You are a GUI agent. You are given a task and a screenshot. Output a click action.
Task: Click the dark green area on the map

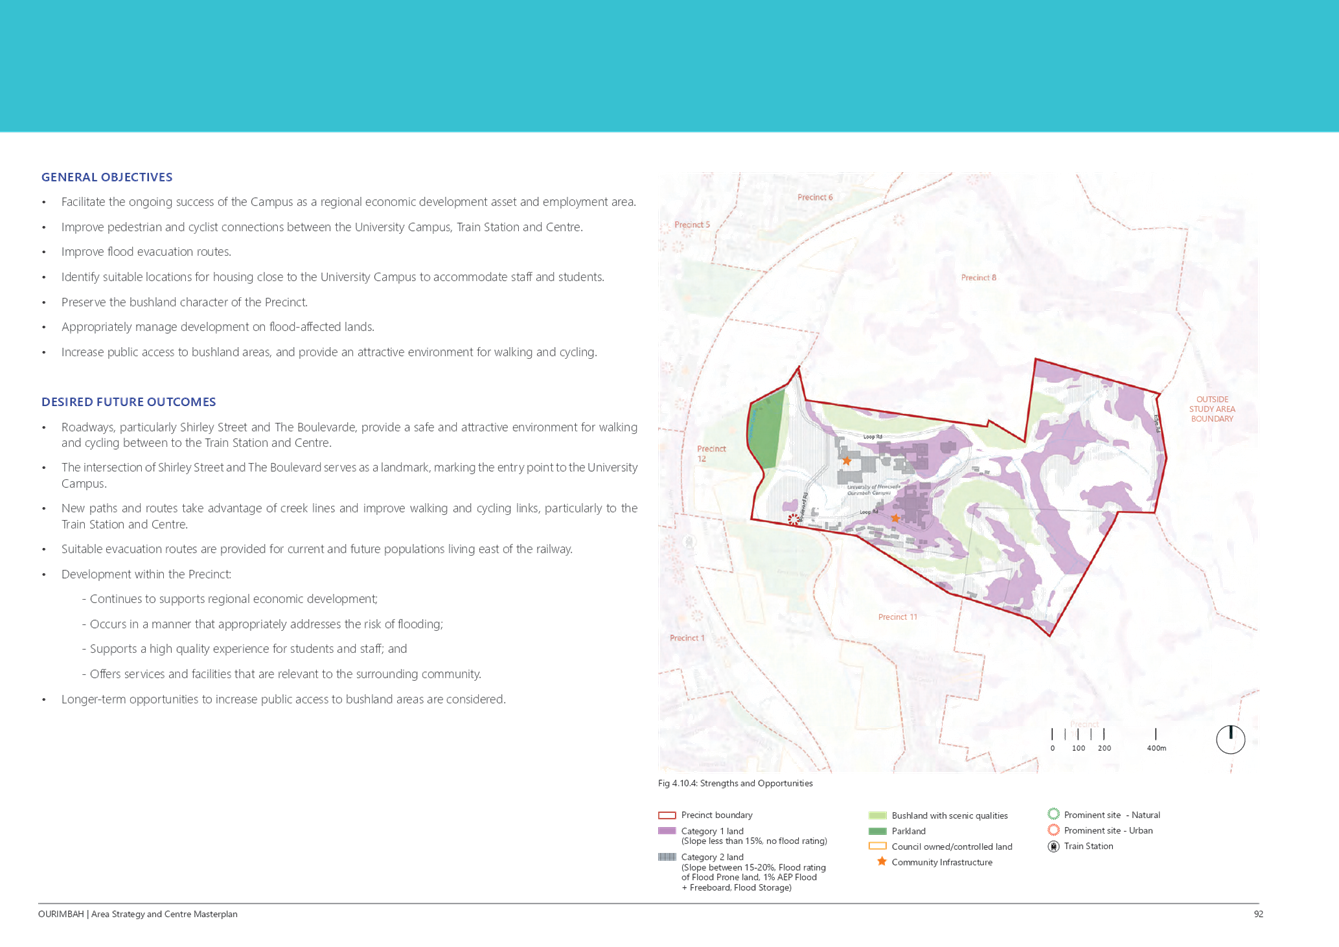click(765, 433)
